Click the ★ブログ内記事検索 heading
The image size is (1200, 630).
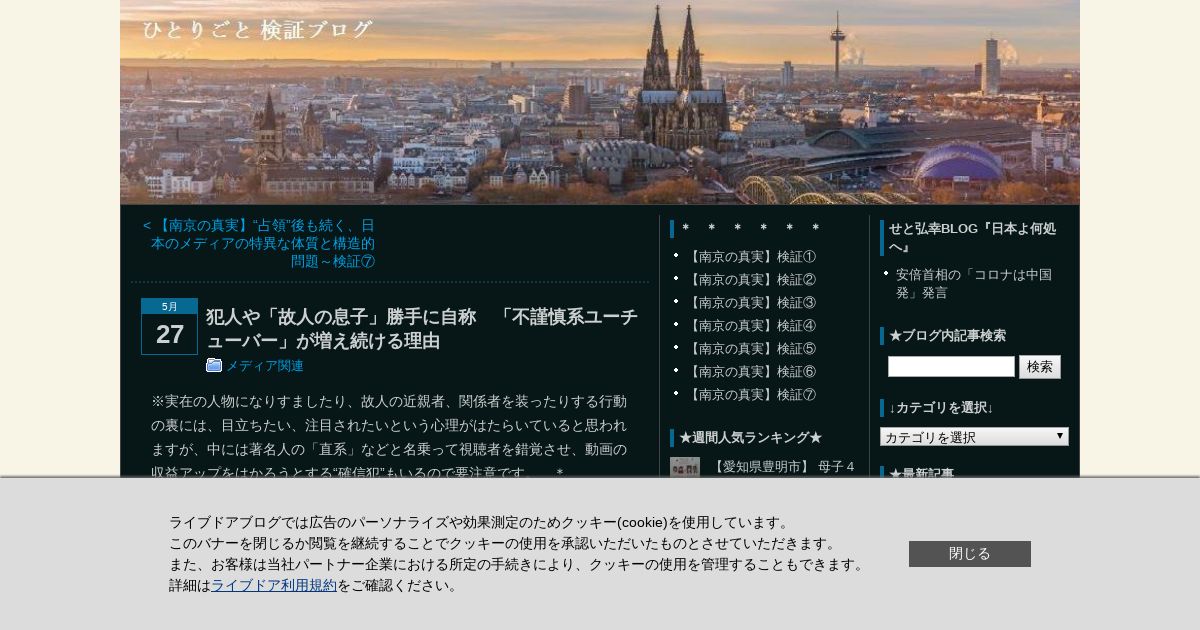[947, 335]
